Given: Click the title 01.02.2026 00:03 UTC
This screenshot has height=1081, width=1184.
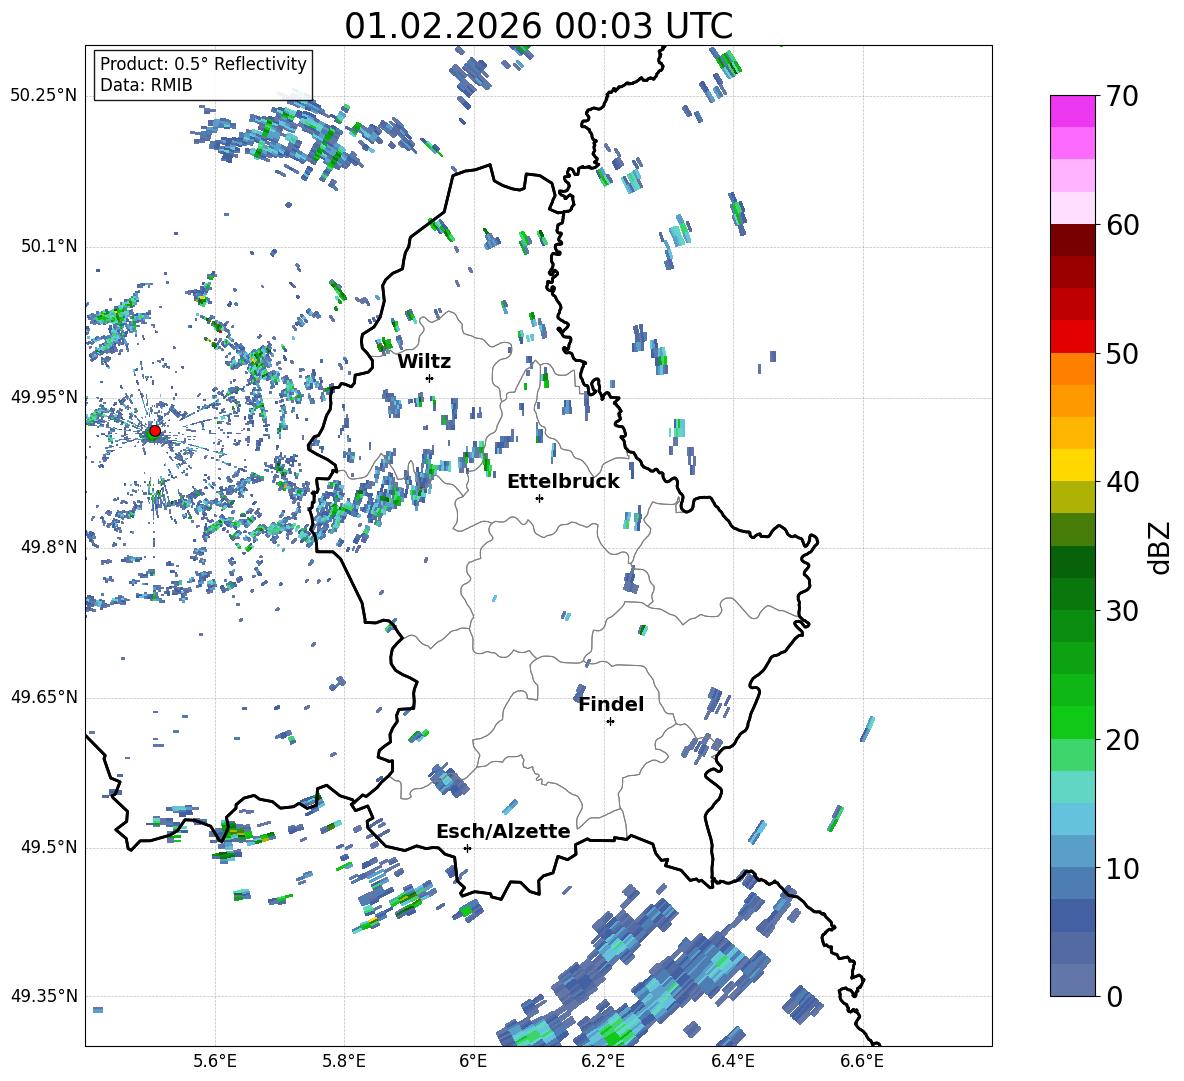Looking at the screenshot, I should pos(538,26).
